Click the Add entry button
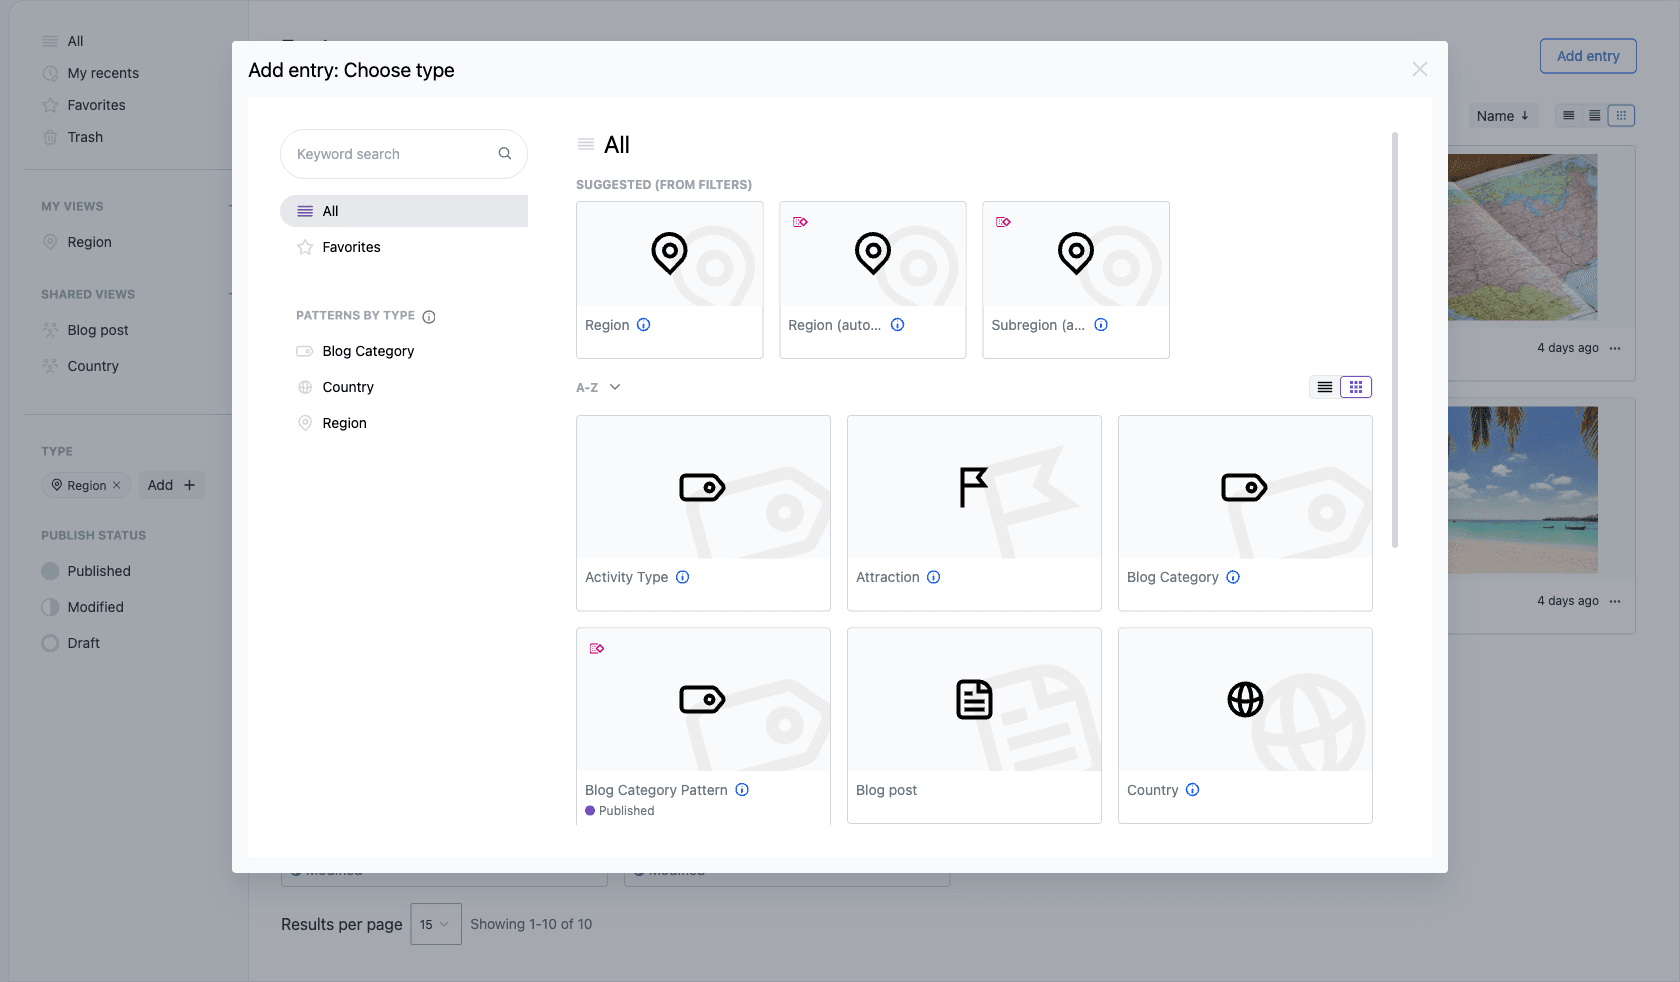This screenshot has width=1680, height=982. [1588, 56]
